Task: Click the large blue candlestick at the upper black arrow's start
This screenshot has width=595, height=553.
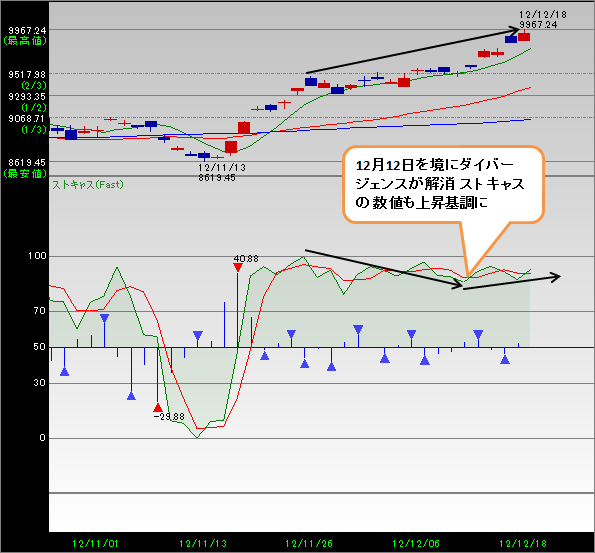Action: tap(311, 82)
